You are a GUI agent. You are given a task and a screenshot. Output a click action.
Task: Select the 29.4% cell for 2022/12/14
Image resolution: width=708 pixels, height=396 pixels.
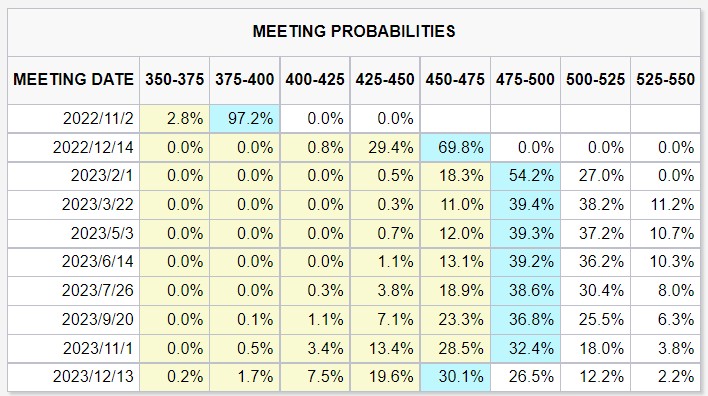pyautogui.click(x=385, y=147)
